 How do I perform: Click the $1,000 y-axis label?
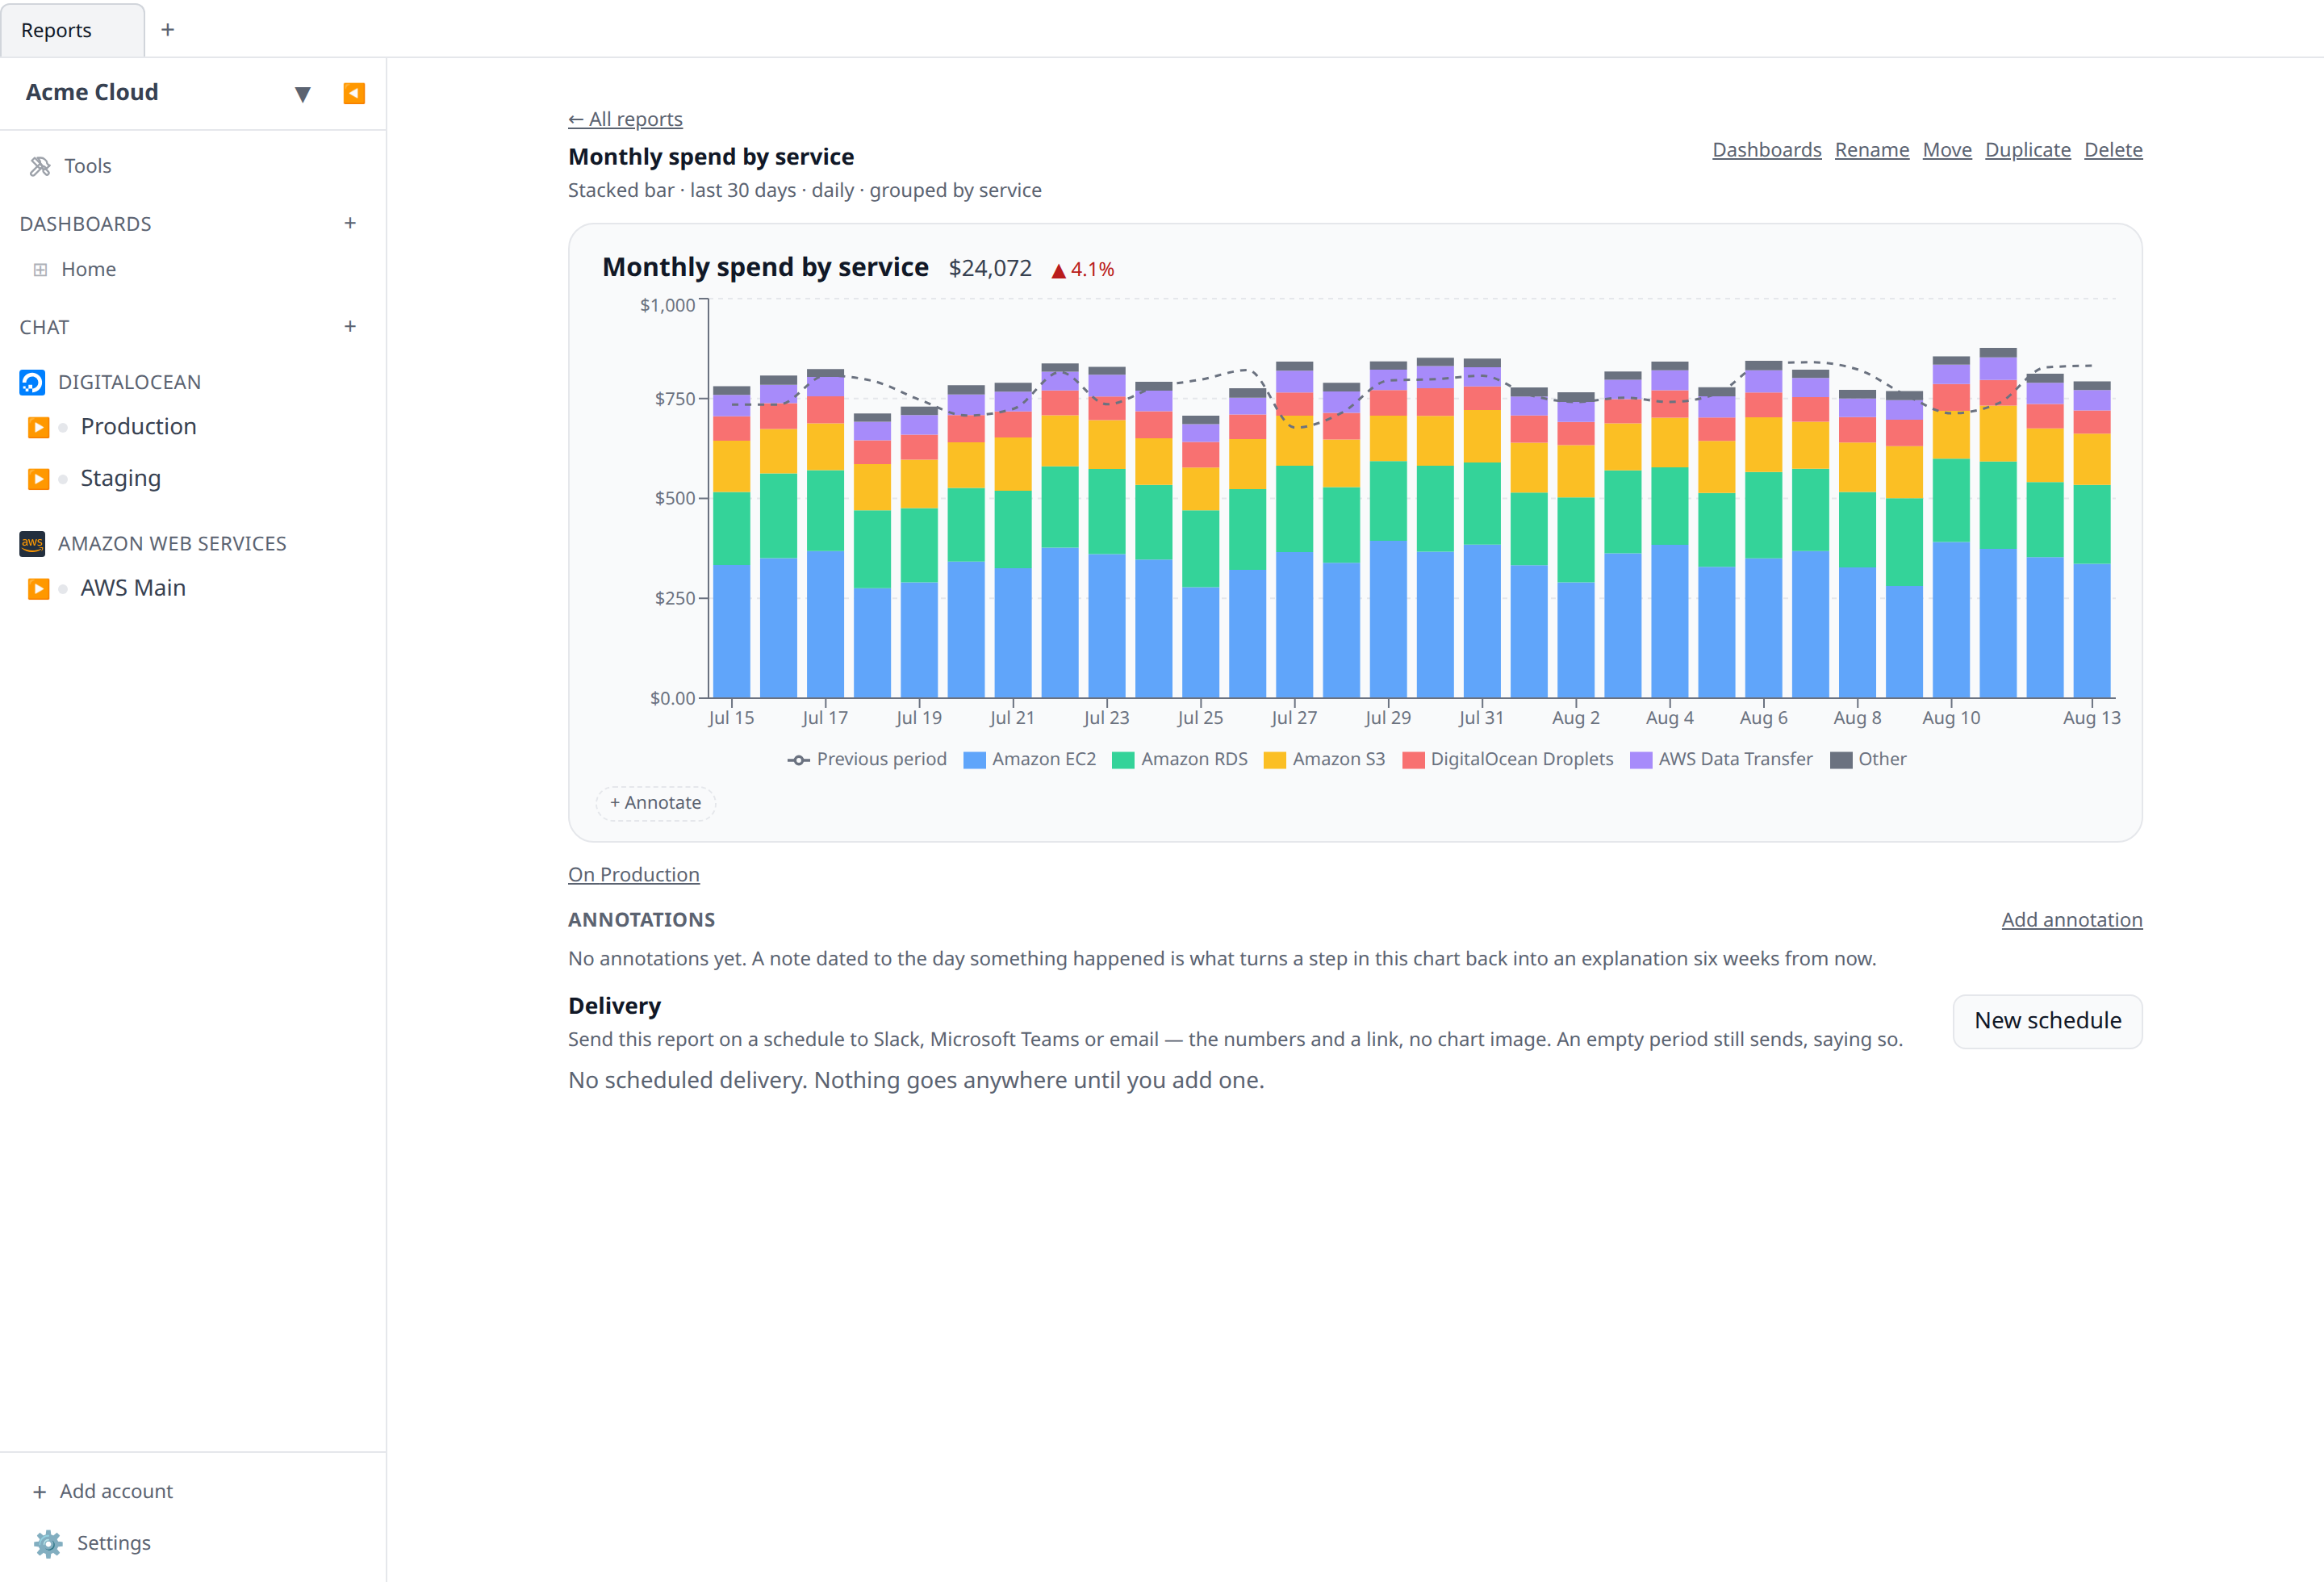[x=667, y=305]
